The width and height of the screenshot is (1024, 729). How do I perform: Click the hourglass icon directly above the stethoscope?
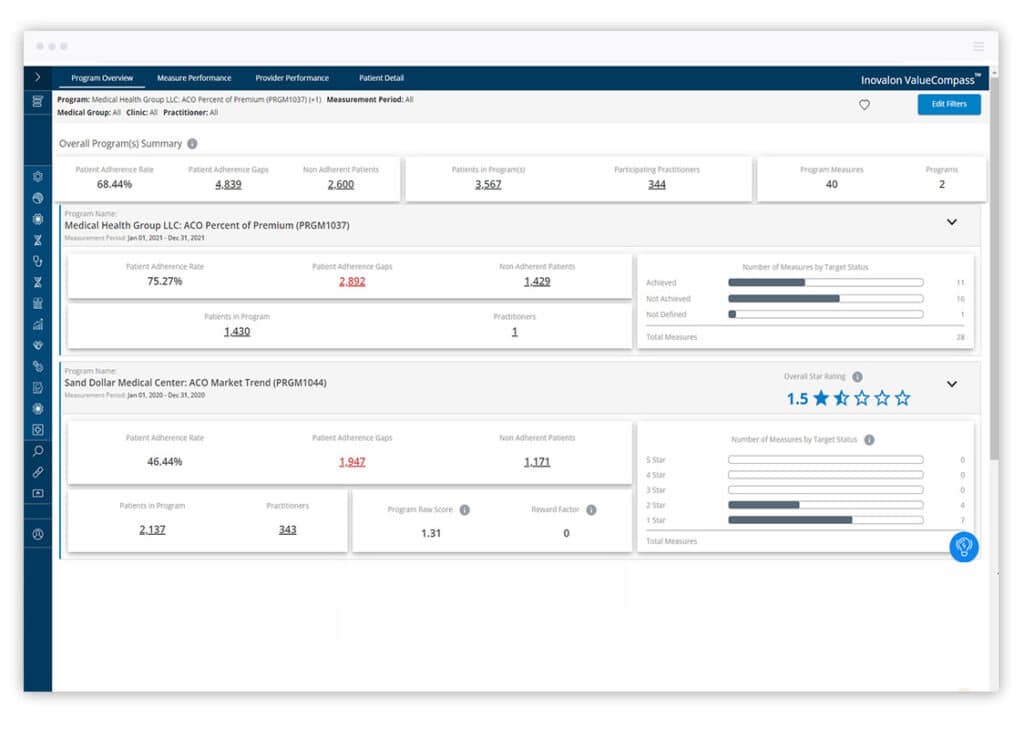38,240
